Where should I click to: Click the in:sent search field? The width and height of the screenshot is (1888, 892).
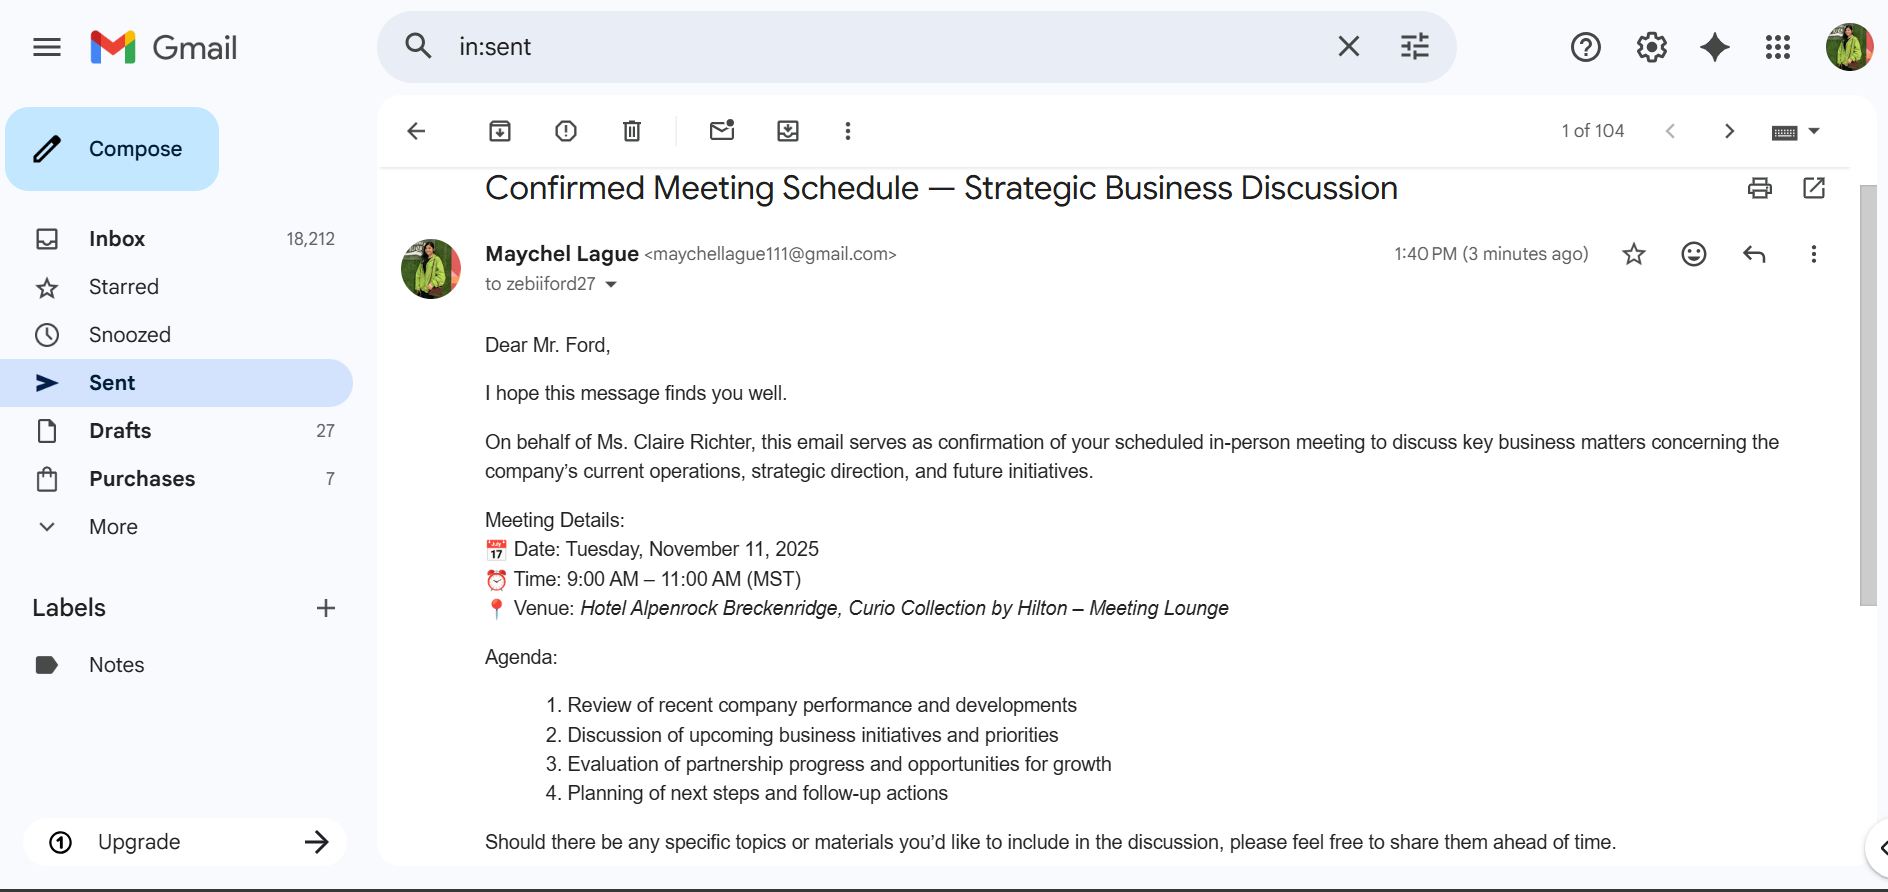(x=880, y=47)
